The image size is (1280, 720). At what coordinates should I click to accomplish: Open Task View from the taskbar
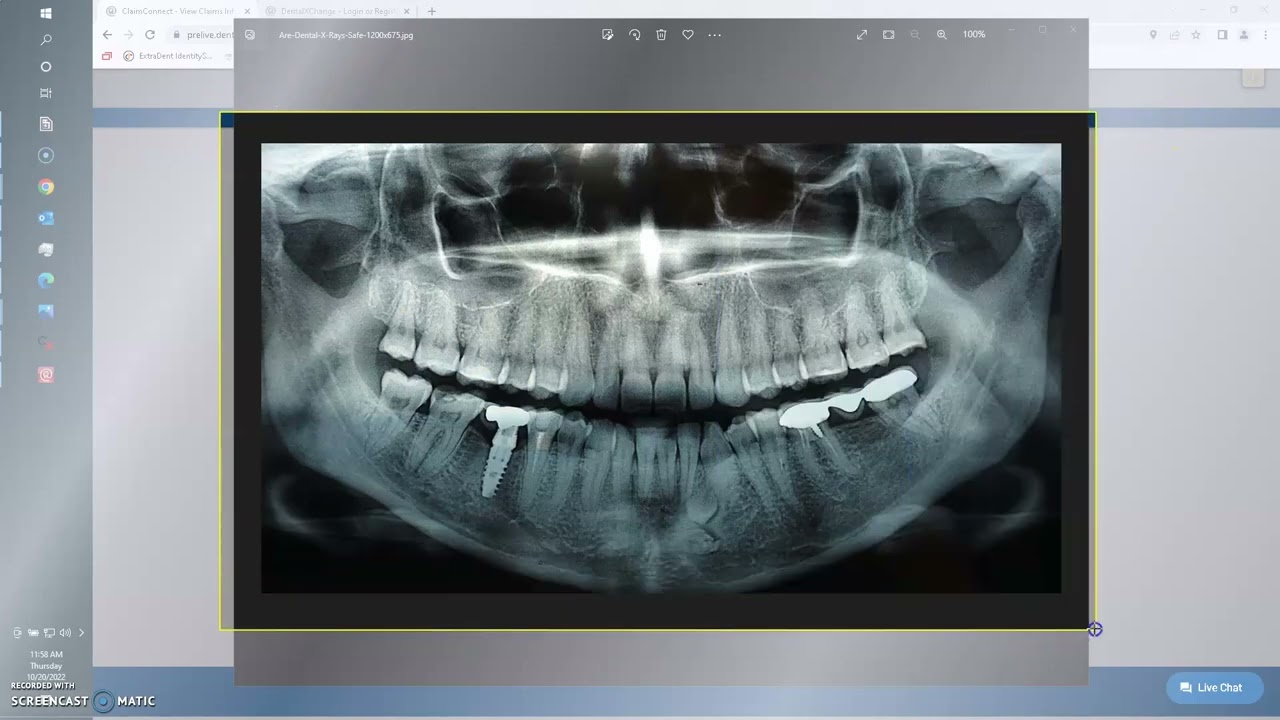pyautogui.click(x=46, y=93)
